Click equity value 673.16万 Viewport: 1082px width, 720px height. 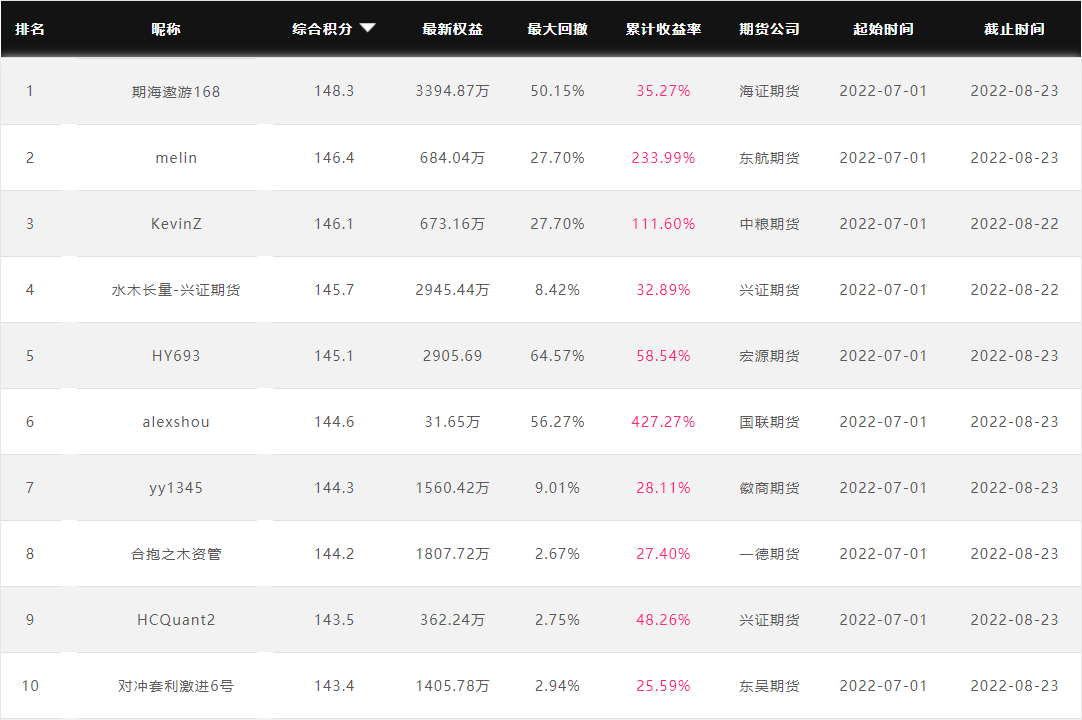point(453,224)
